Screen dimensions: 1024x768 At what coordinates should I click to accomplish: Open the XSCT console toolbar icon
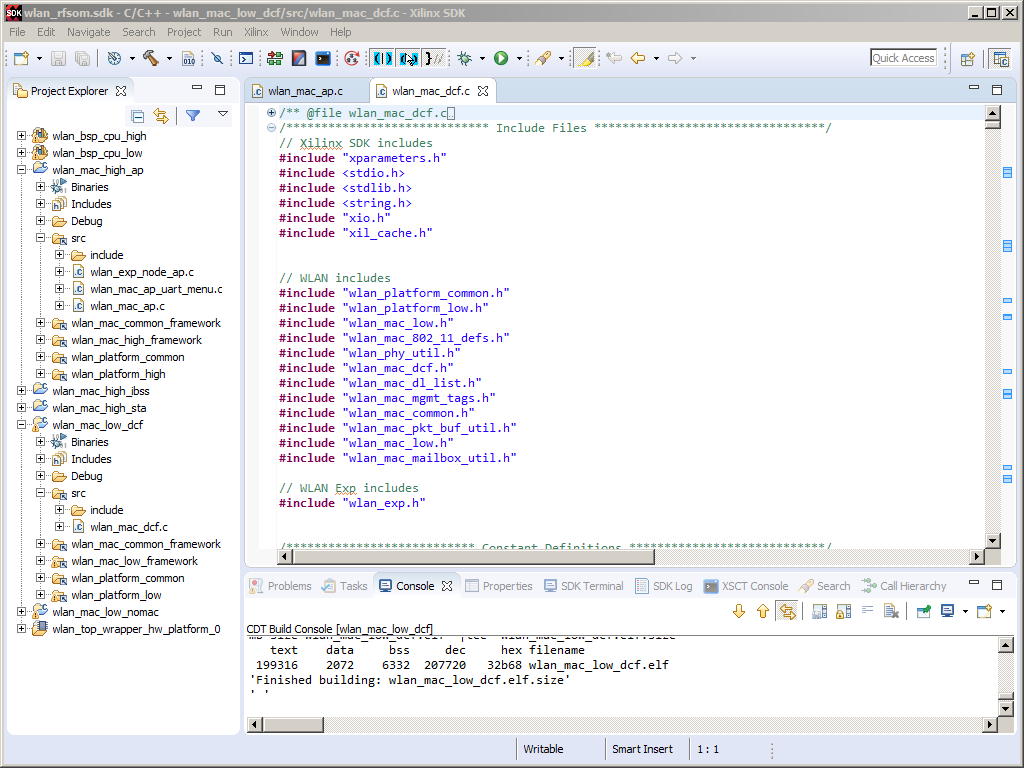246,58
